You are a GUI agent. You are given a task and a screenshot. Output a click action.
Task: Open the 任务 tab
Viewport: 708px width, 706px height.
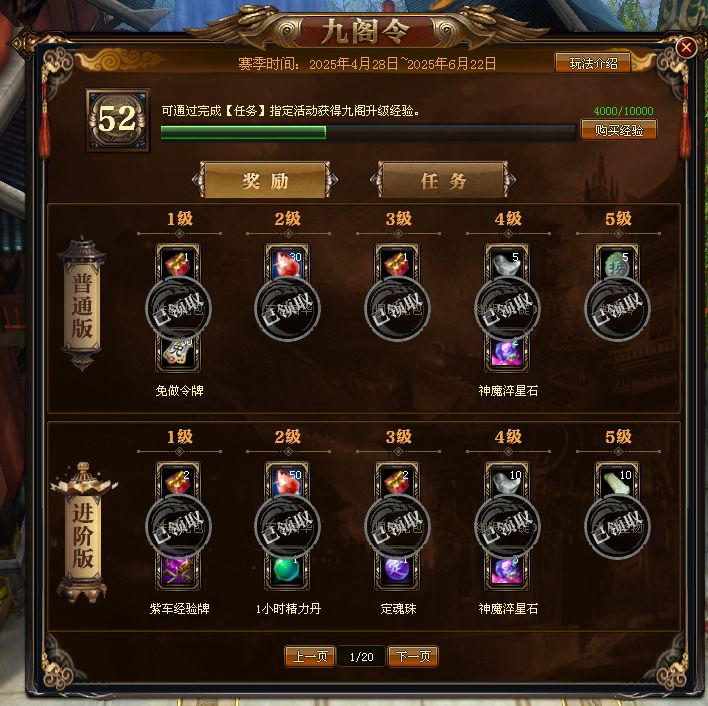point(443,181)
